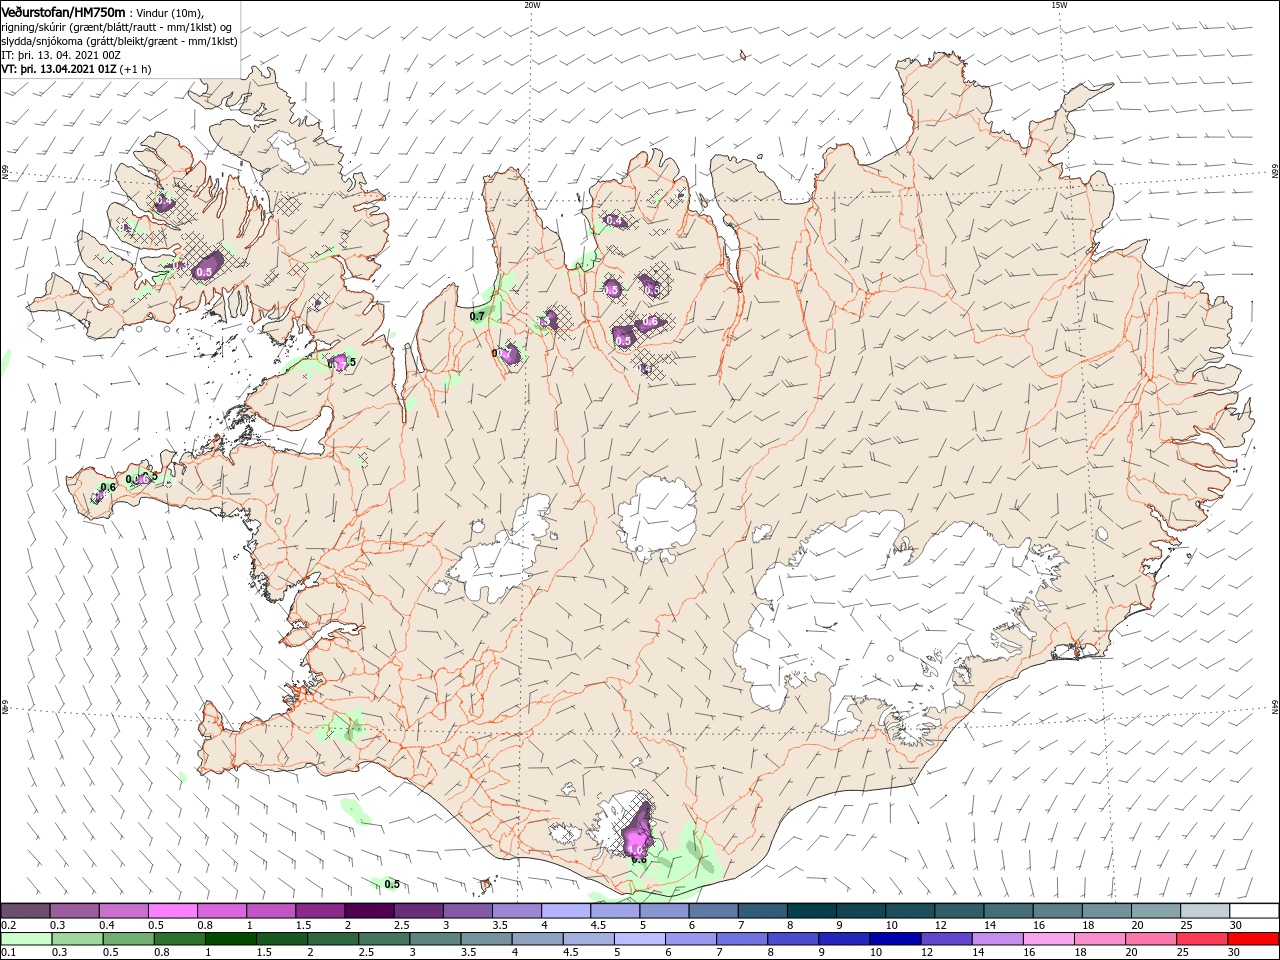Pick lower legend gray-green swatch at 3
This screenshot has width=1280, height=960.
coord(434,939)
